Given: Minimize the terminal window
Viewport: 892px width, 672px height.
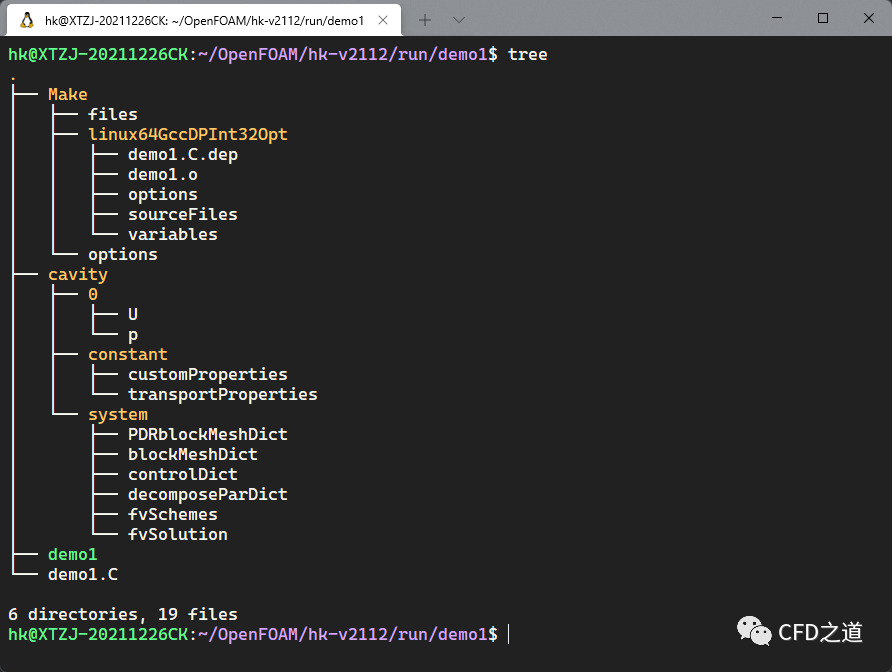Looking at the screenshot, I should 775,18.
